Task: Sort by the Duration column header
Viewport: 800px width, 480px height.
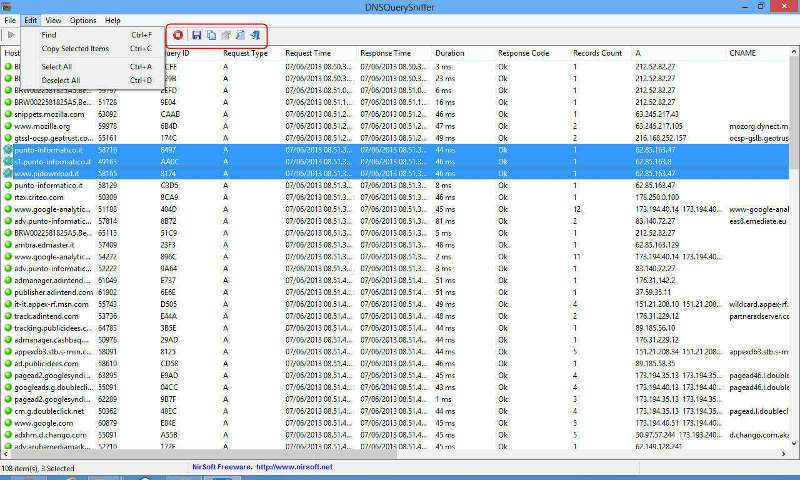Action: click(x=450, y=53)
